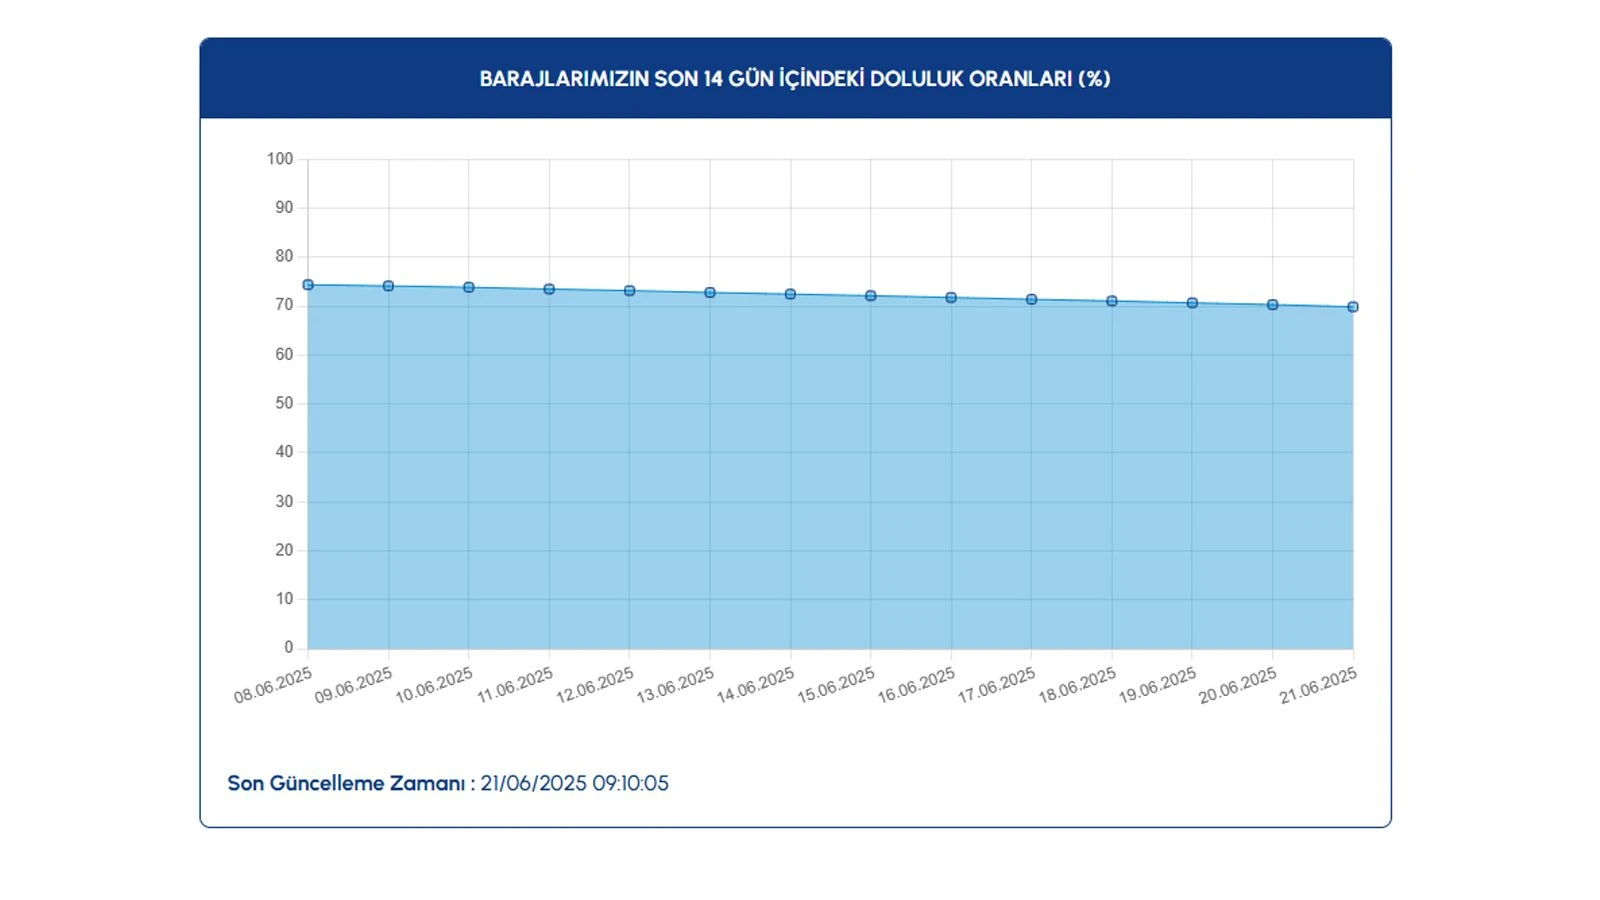This screenshot has width=1600, height=900.
Task: Click the data point for 17.06.2025
Action: [x=1032, y=299]
